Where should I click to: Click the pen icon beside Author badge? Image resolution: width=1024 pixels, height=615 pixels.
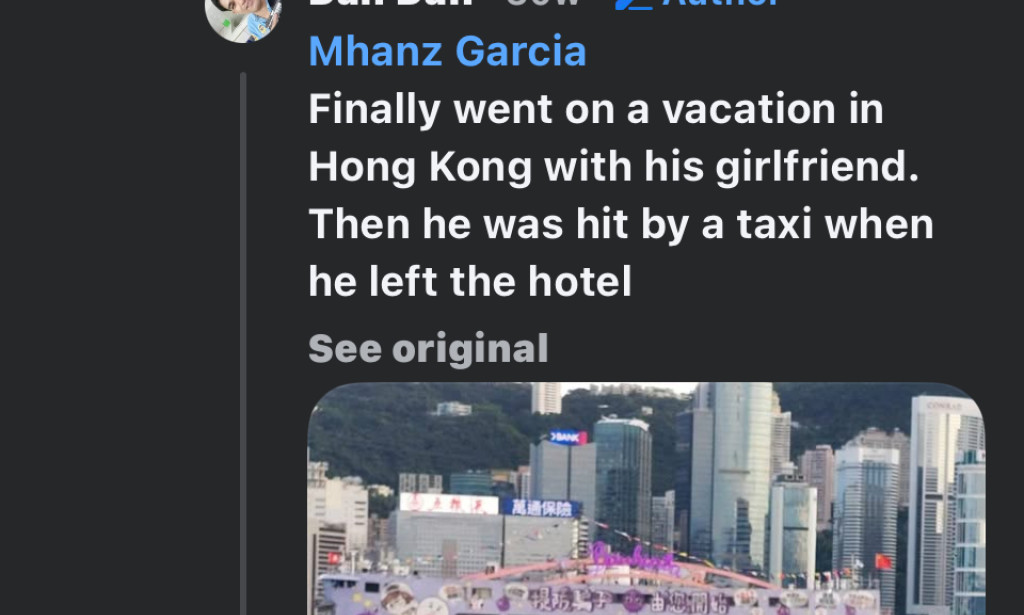coord(632,4)
